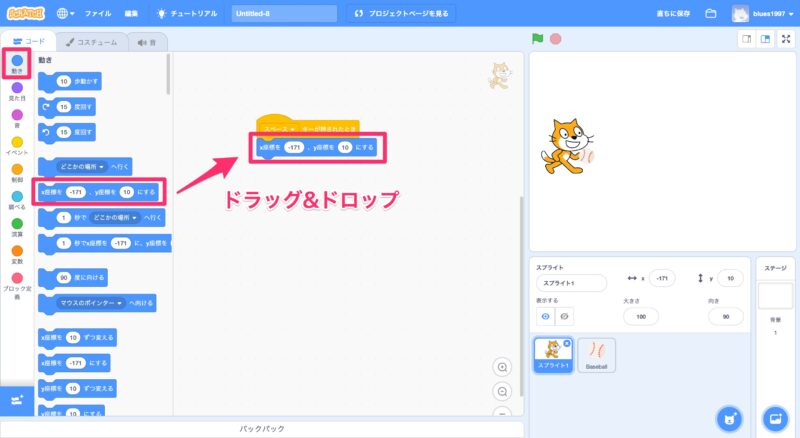The height and width of the screenshot is (438, 800).
Task: Select the Baseball sprite thumbnail
Action: coord(597,354)
